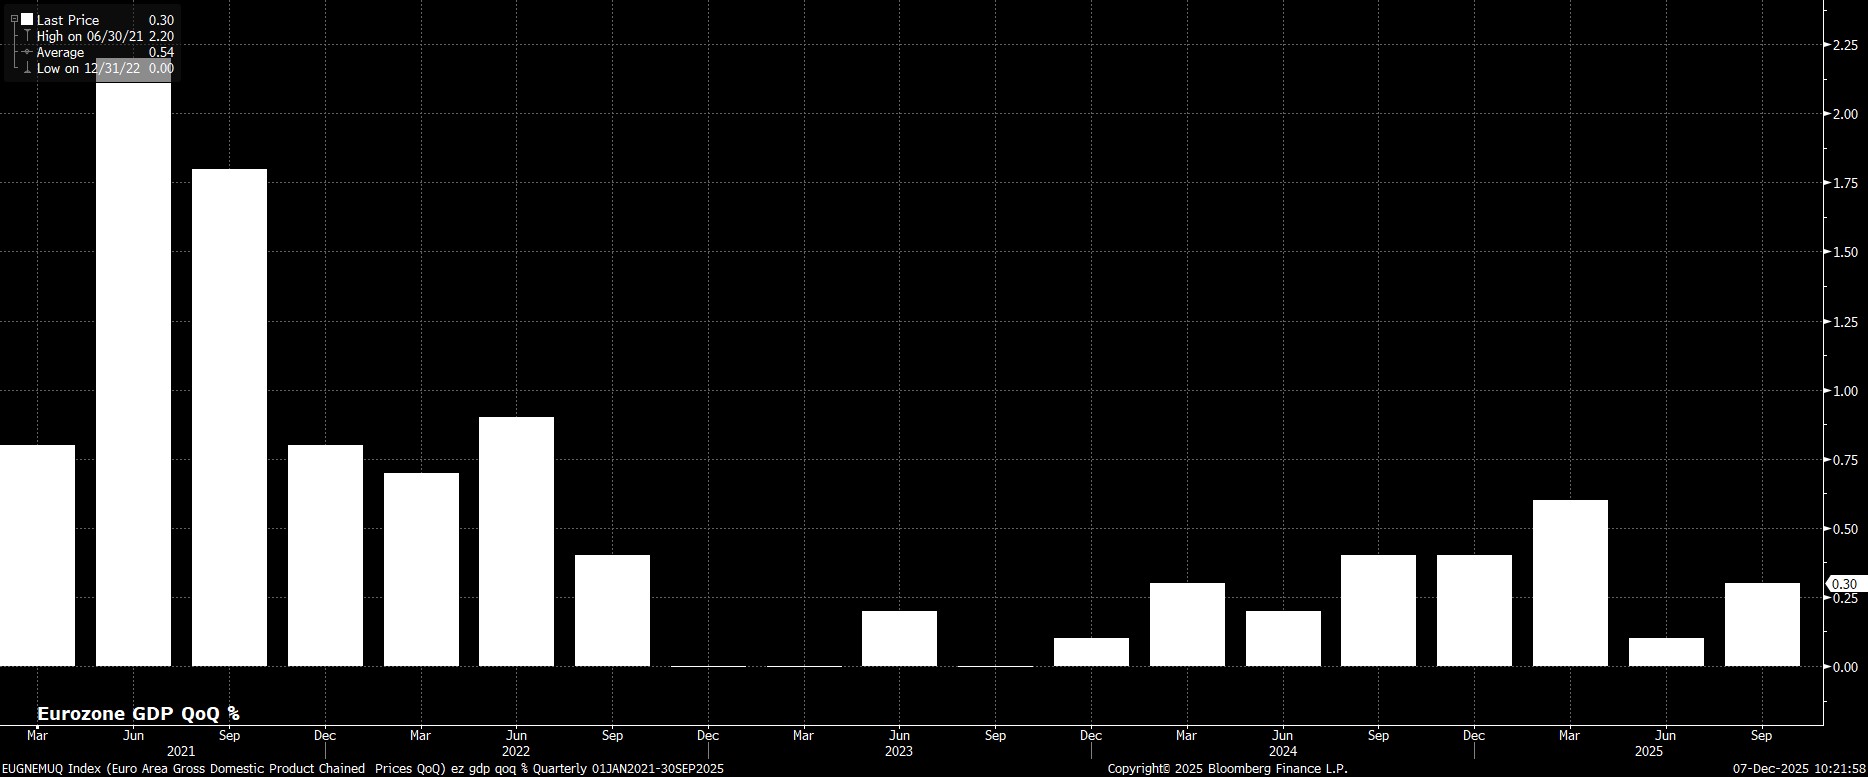The height and width of the screenshot is (777, 1868).
Task: Click the tallest bar for June 2021
Action: (x=133, y=380)
